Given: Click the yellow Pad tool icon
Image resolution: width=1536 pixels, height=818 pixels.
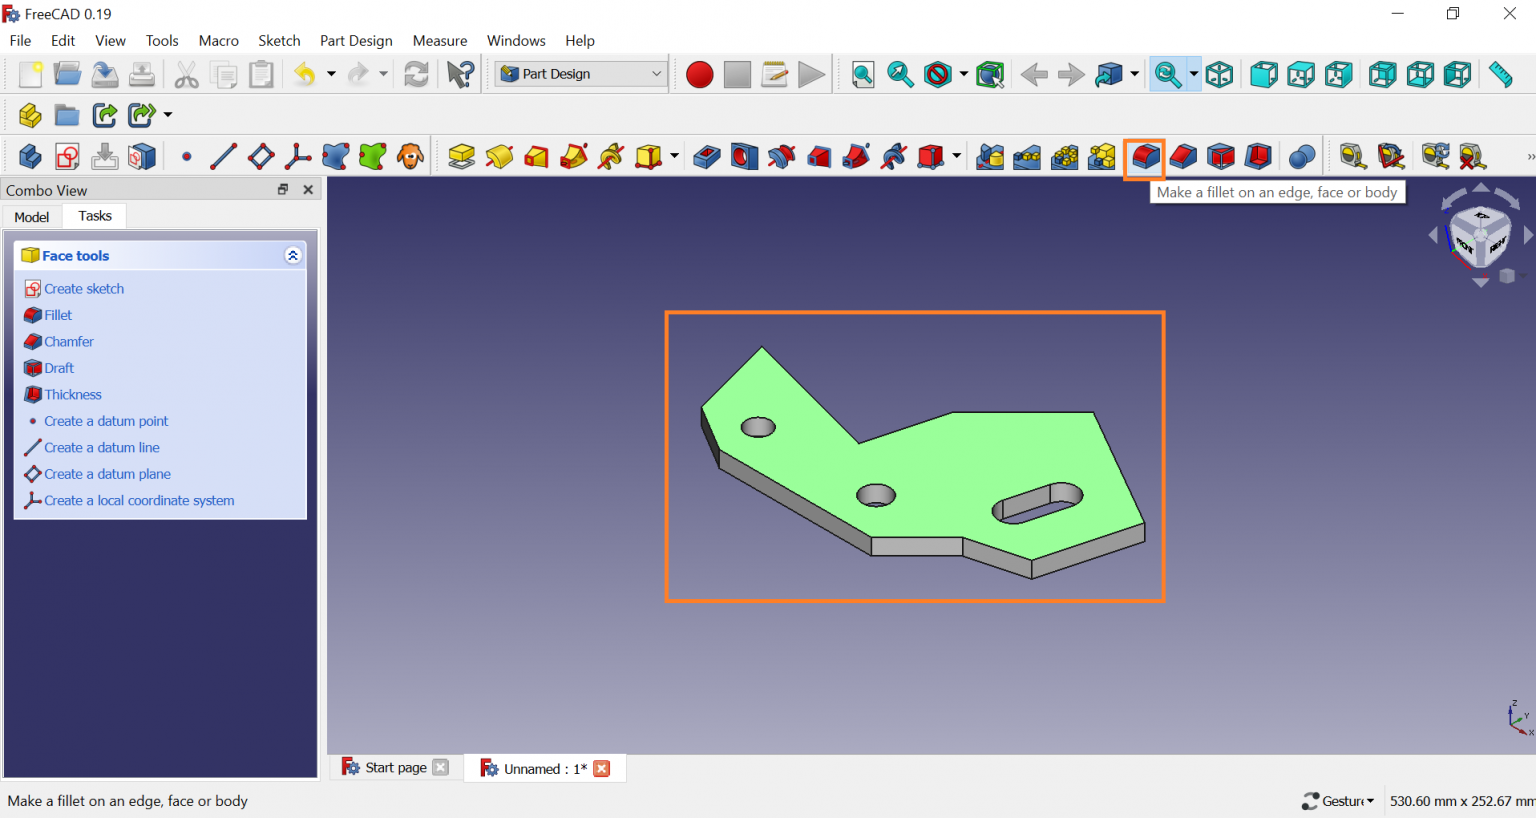Looking at the screenshot, I should click(461, 157).
